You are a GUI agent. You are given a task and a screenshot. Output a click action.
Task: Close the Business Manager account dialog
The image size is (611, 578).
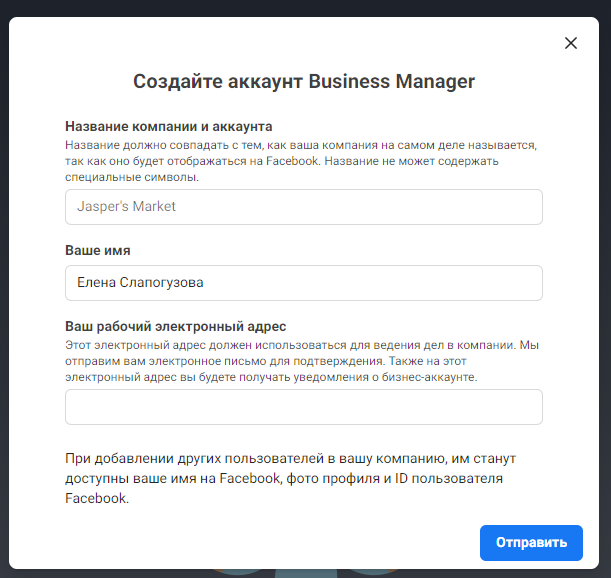571,43
